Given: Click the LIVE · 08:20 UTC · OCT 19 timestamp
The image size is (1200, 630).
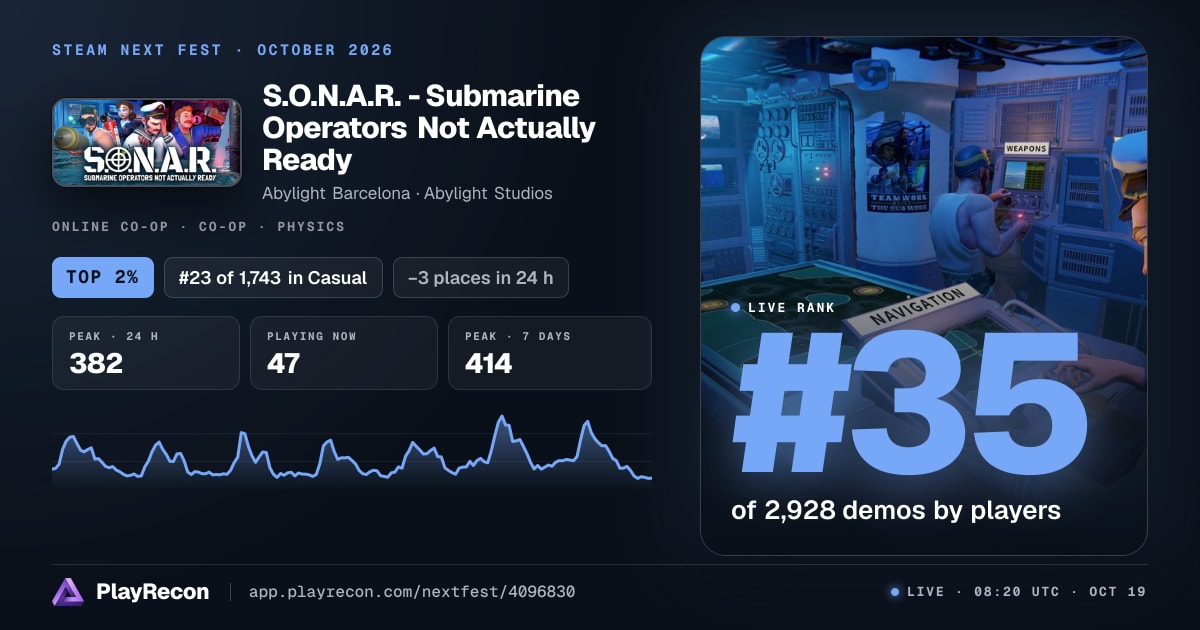Looking at the screenshot, I should tap(1026, 592).
